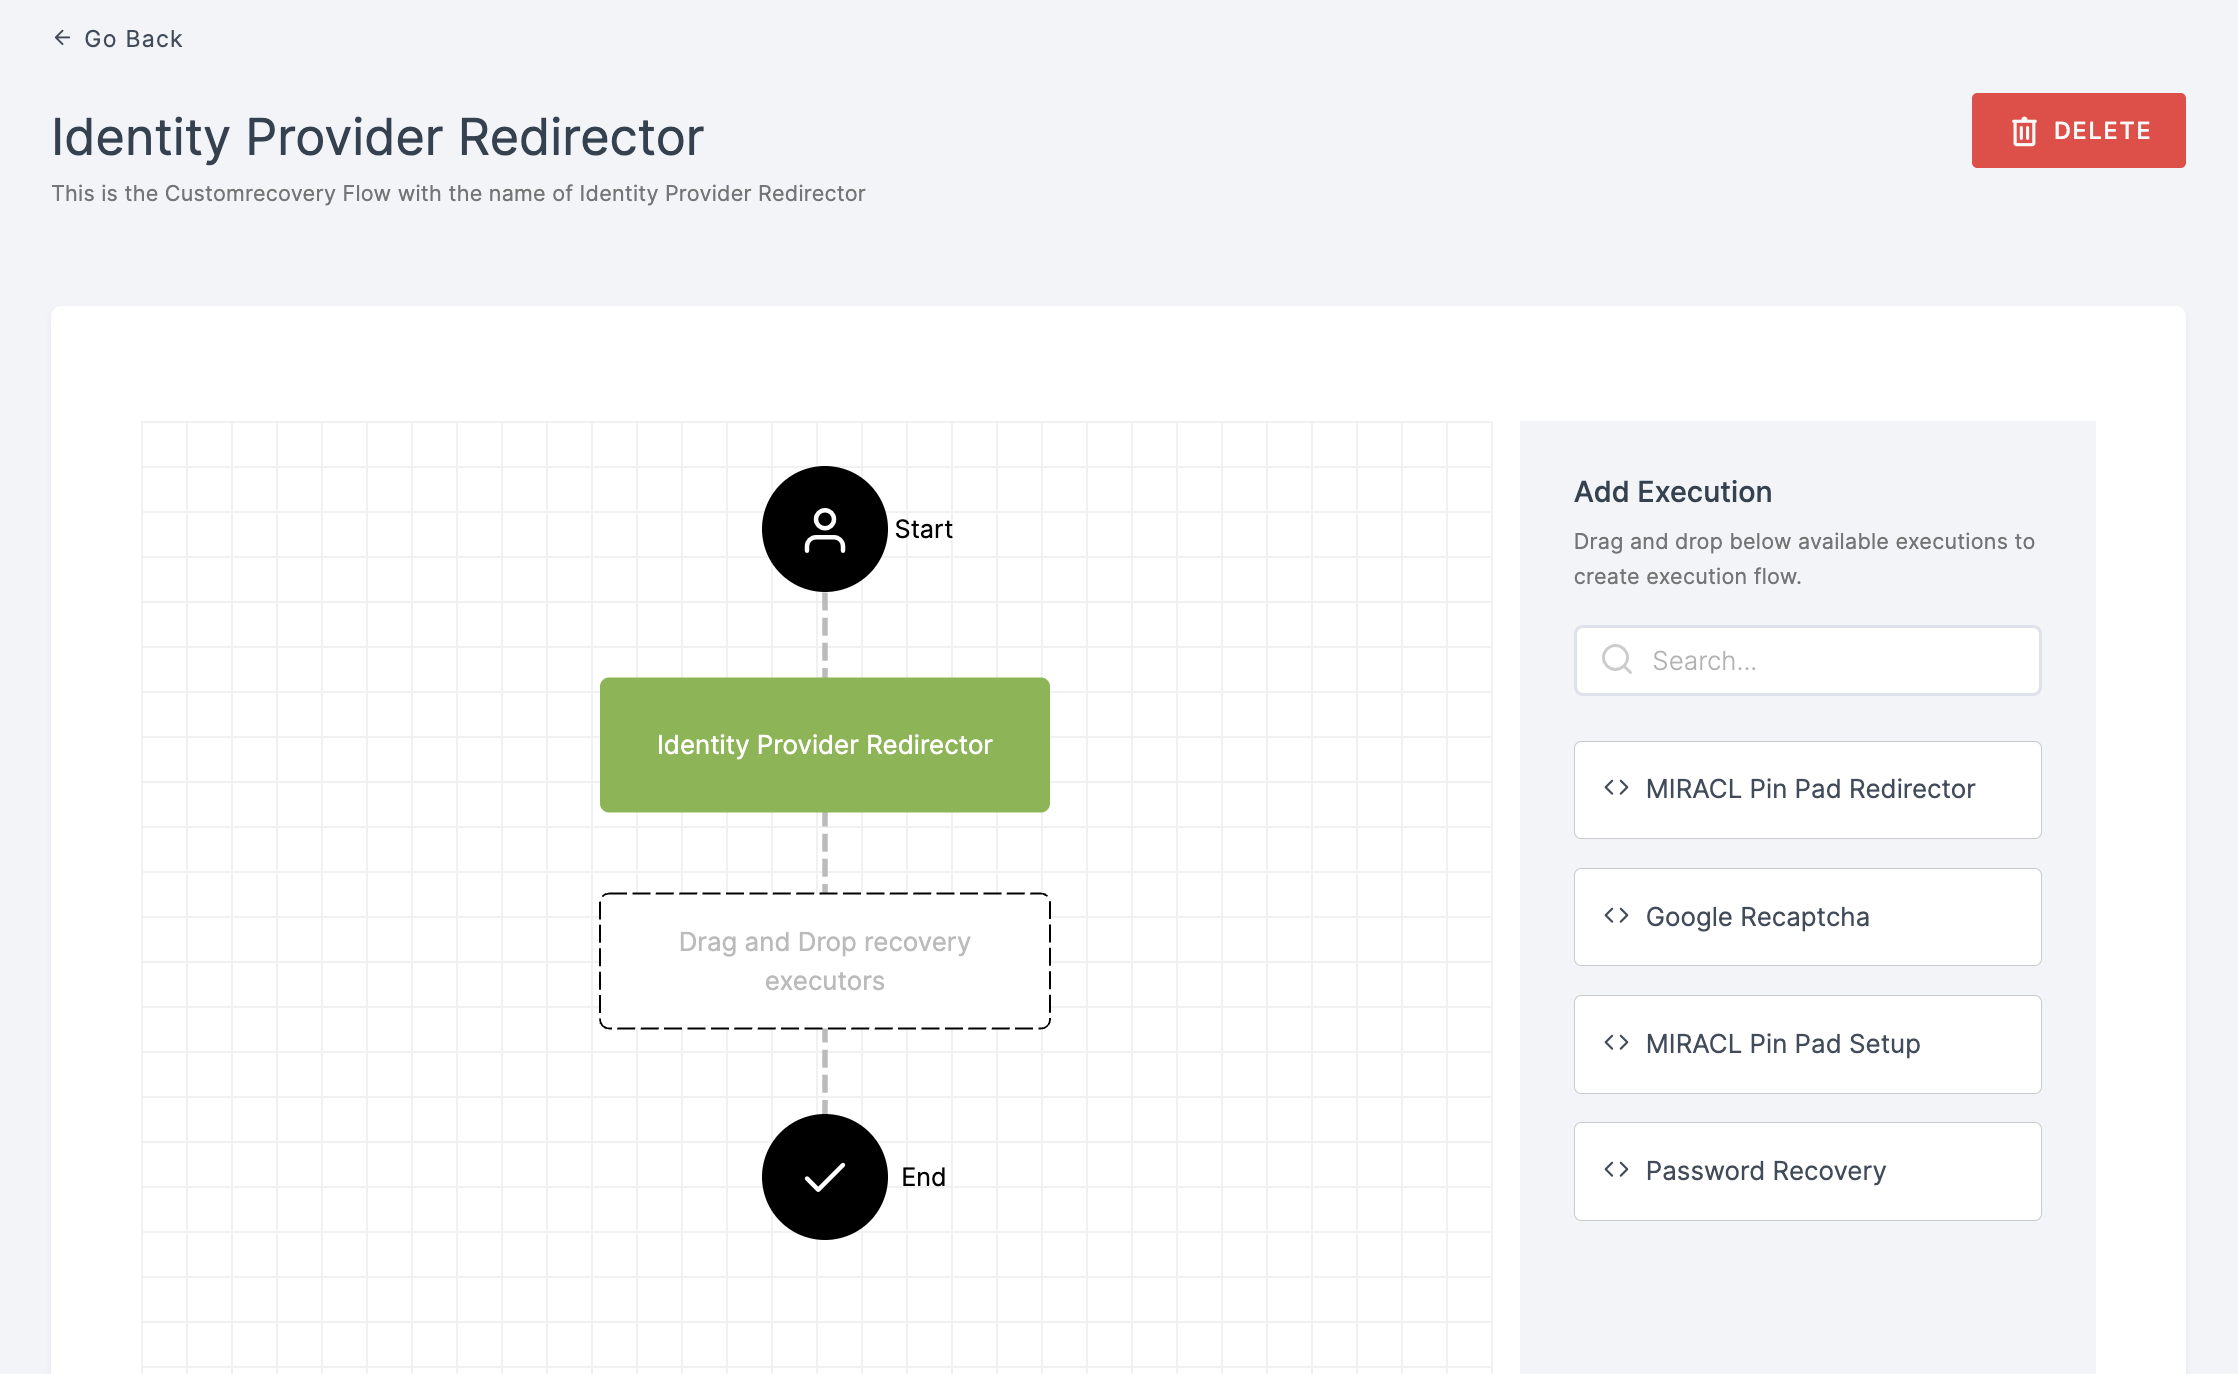The width and height of the screenshot is (2238, 1374).
Task: Click the Password Recovery code icon
Action: tap(1618, 1169)
